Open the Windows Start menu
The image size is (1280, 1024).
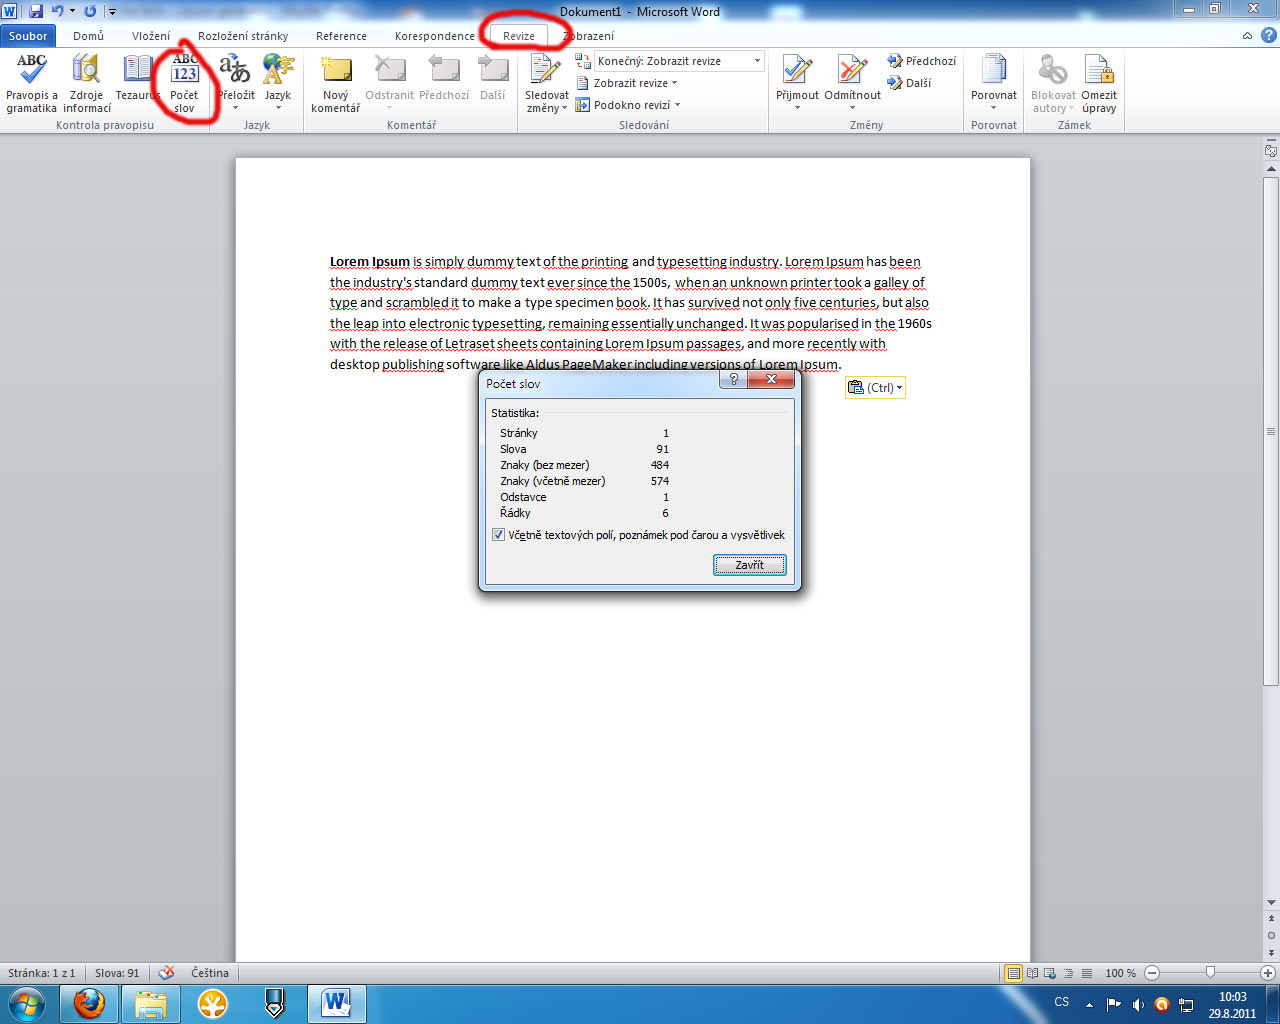(x=26, y=1003)
